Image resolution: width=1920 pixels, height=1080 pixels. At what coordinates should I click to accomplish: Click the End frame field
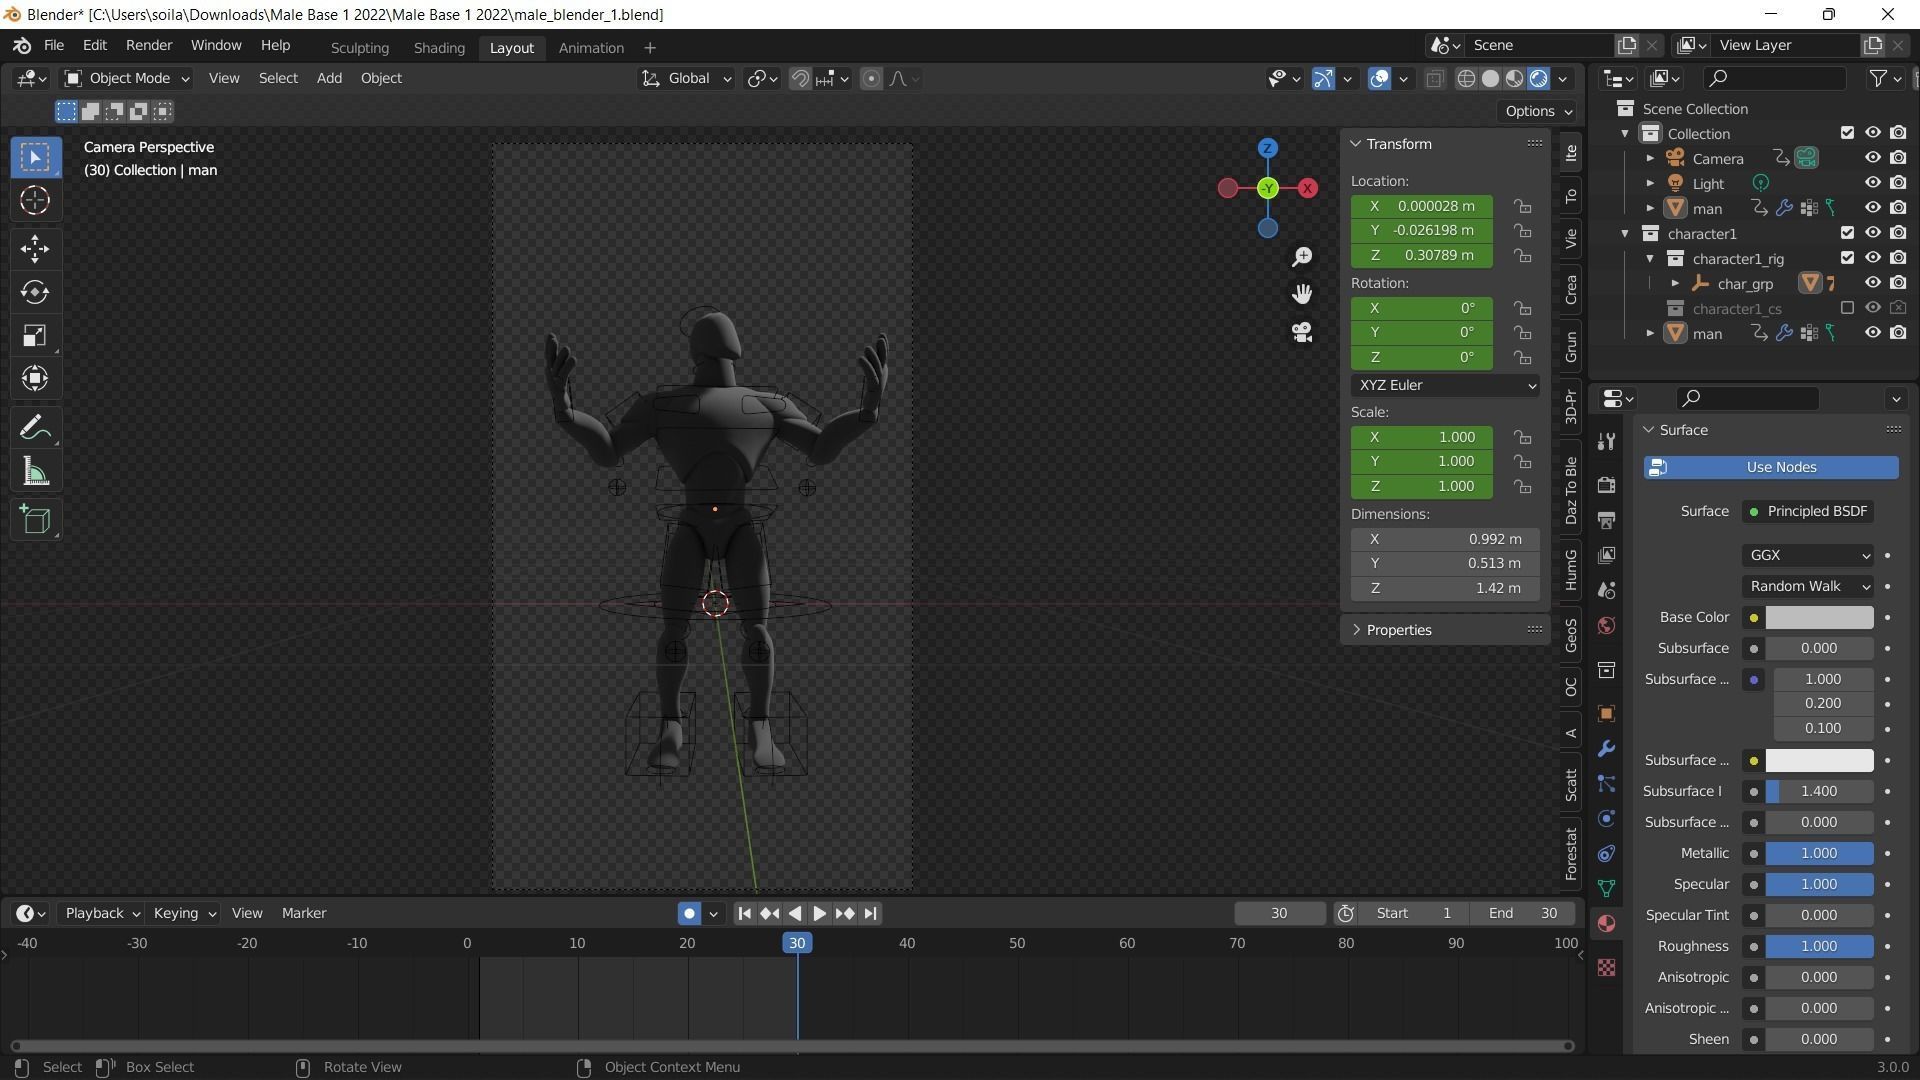[x=1522, y=913]
